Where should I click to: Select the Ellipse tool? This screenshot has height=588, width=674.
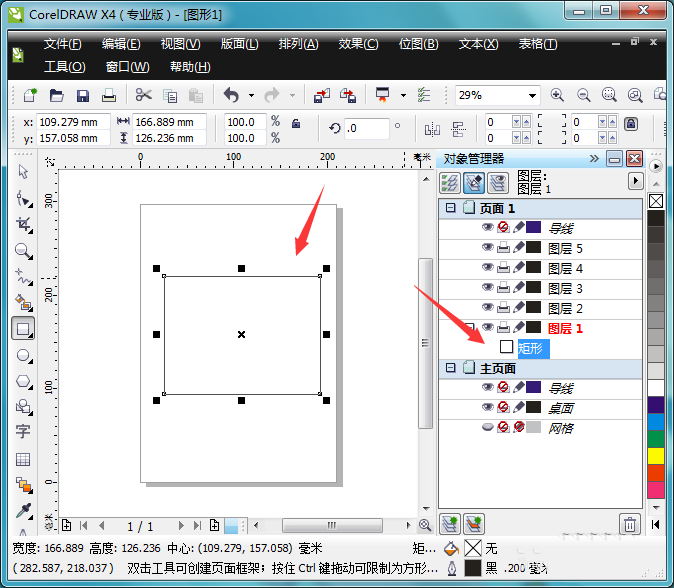click(x=24, y=356)
